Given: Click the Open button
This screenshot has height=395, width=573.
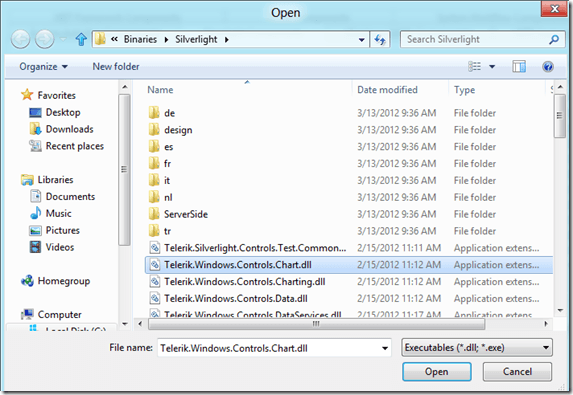Looking at the screenshot, I should 437,372.
